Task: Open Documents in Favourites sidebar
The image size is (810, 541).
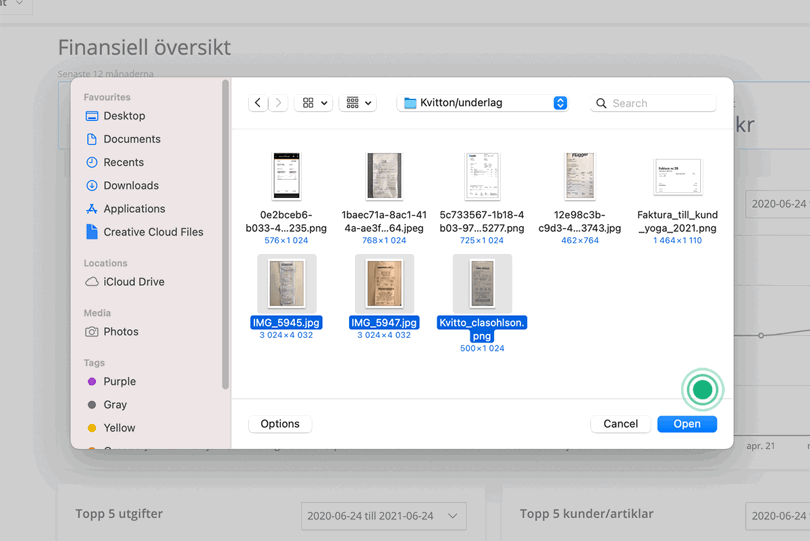Action: click(x=131, y=139)
